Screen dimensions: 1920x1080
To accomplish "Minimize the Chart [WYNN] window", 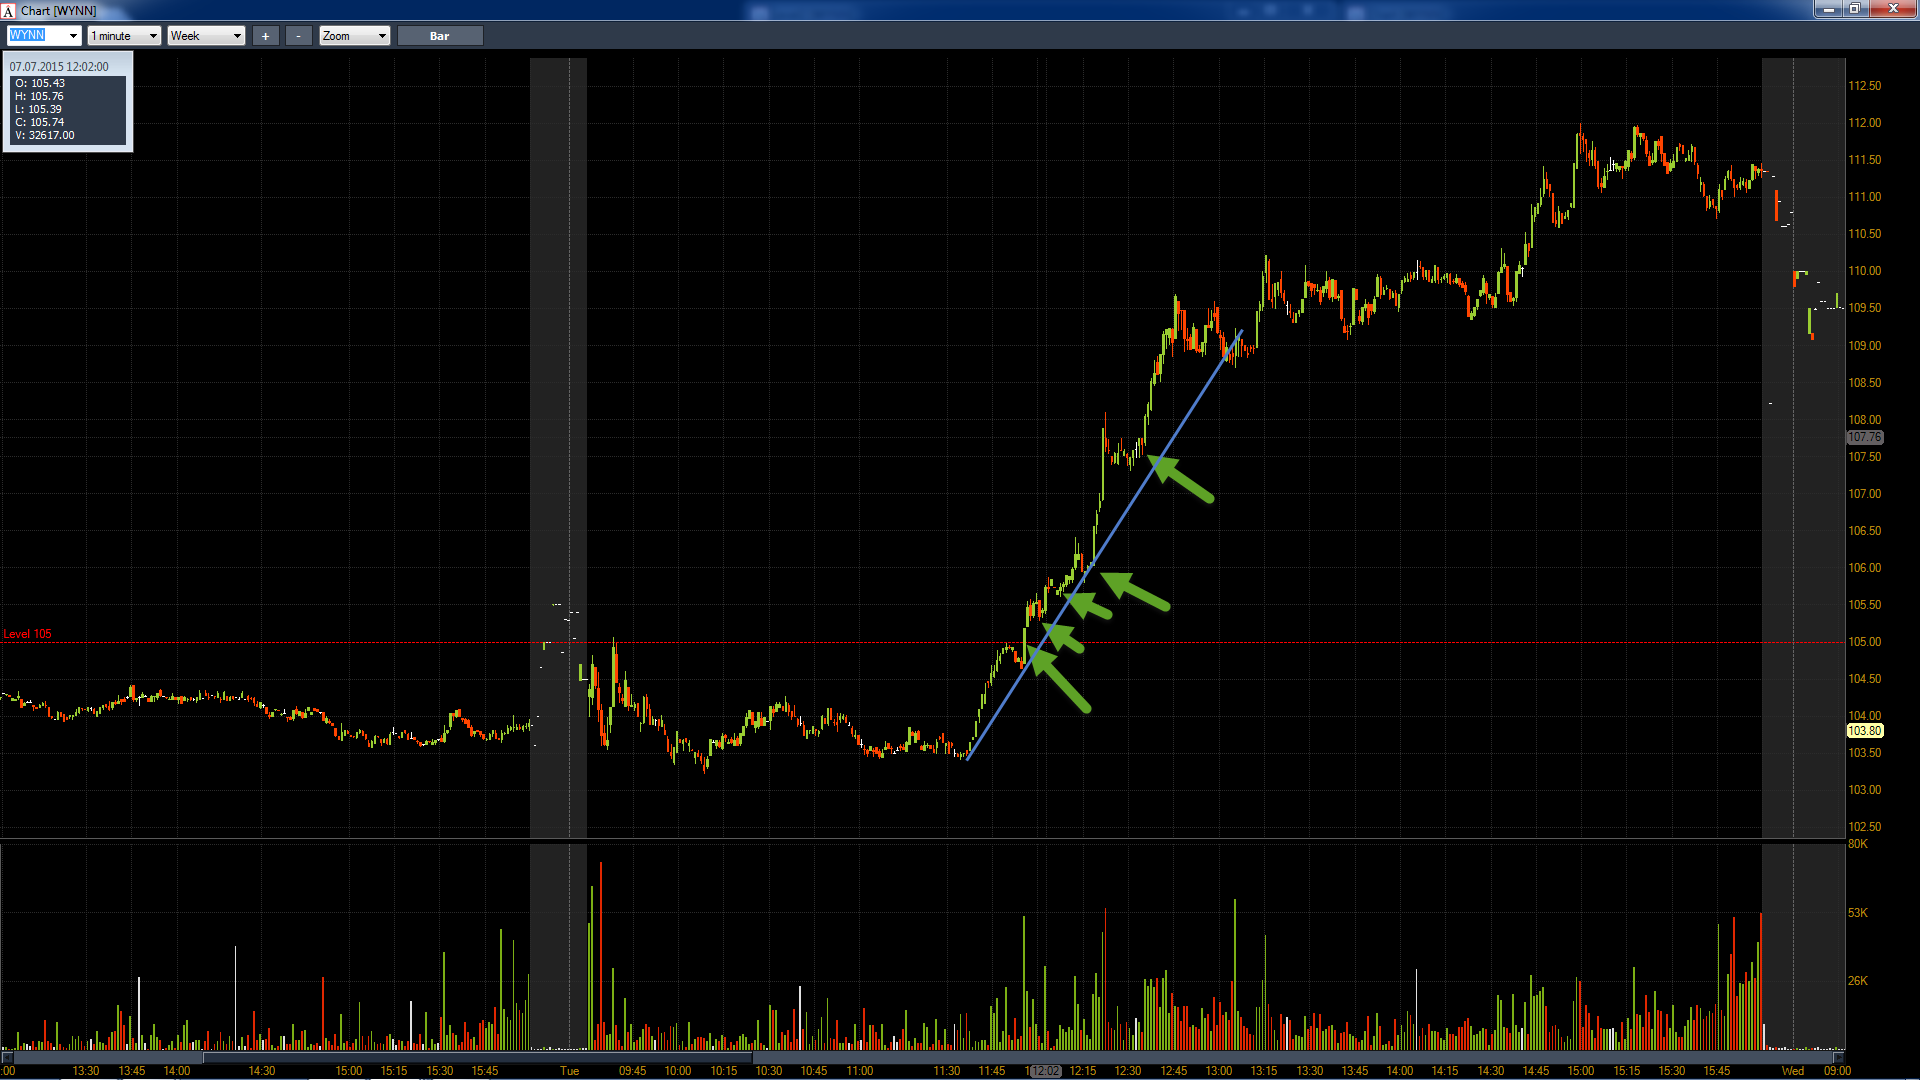I will [x=1828, y=9].
